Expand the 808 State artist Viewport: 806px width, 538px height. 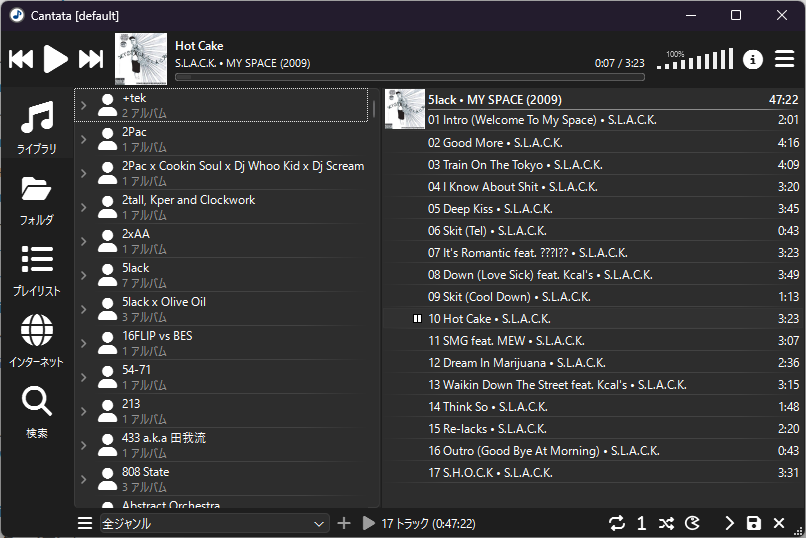pyautogui.click(x=83, y=479)
